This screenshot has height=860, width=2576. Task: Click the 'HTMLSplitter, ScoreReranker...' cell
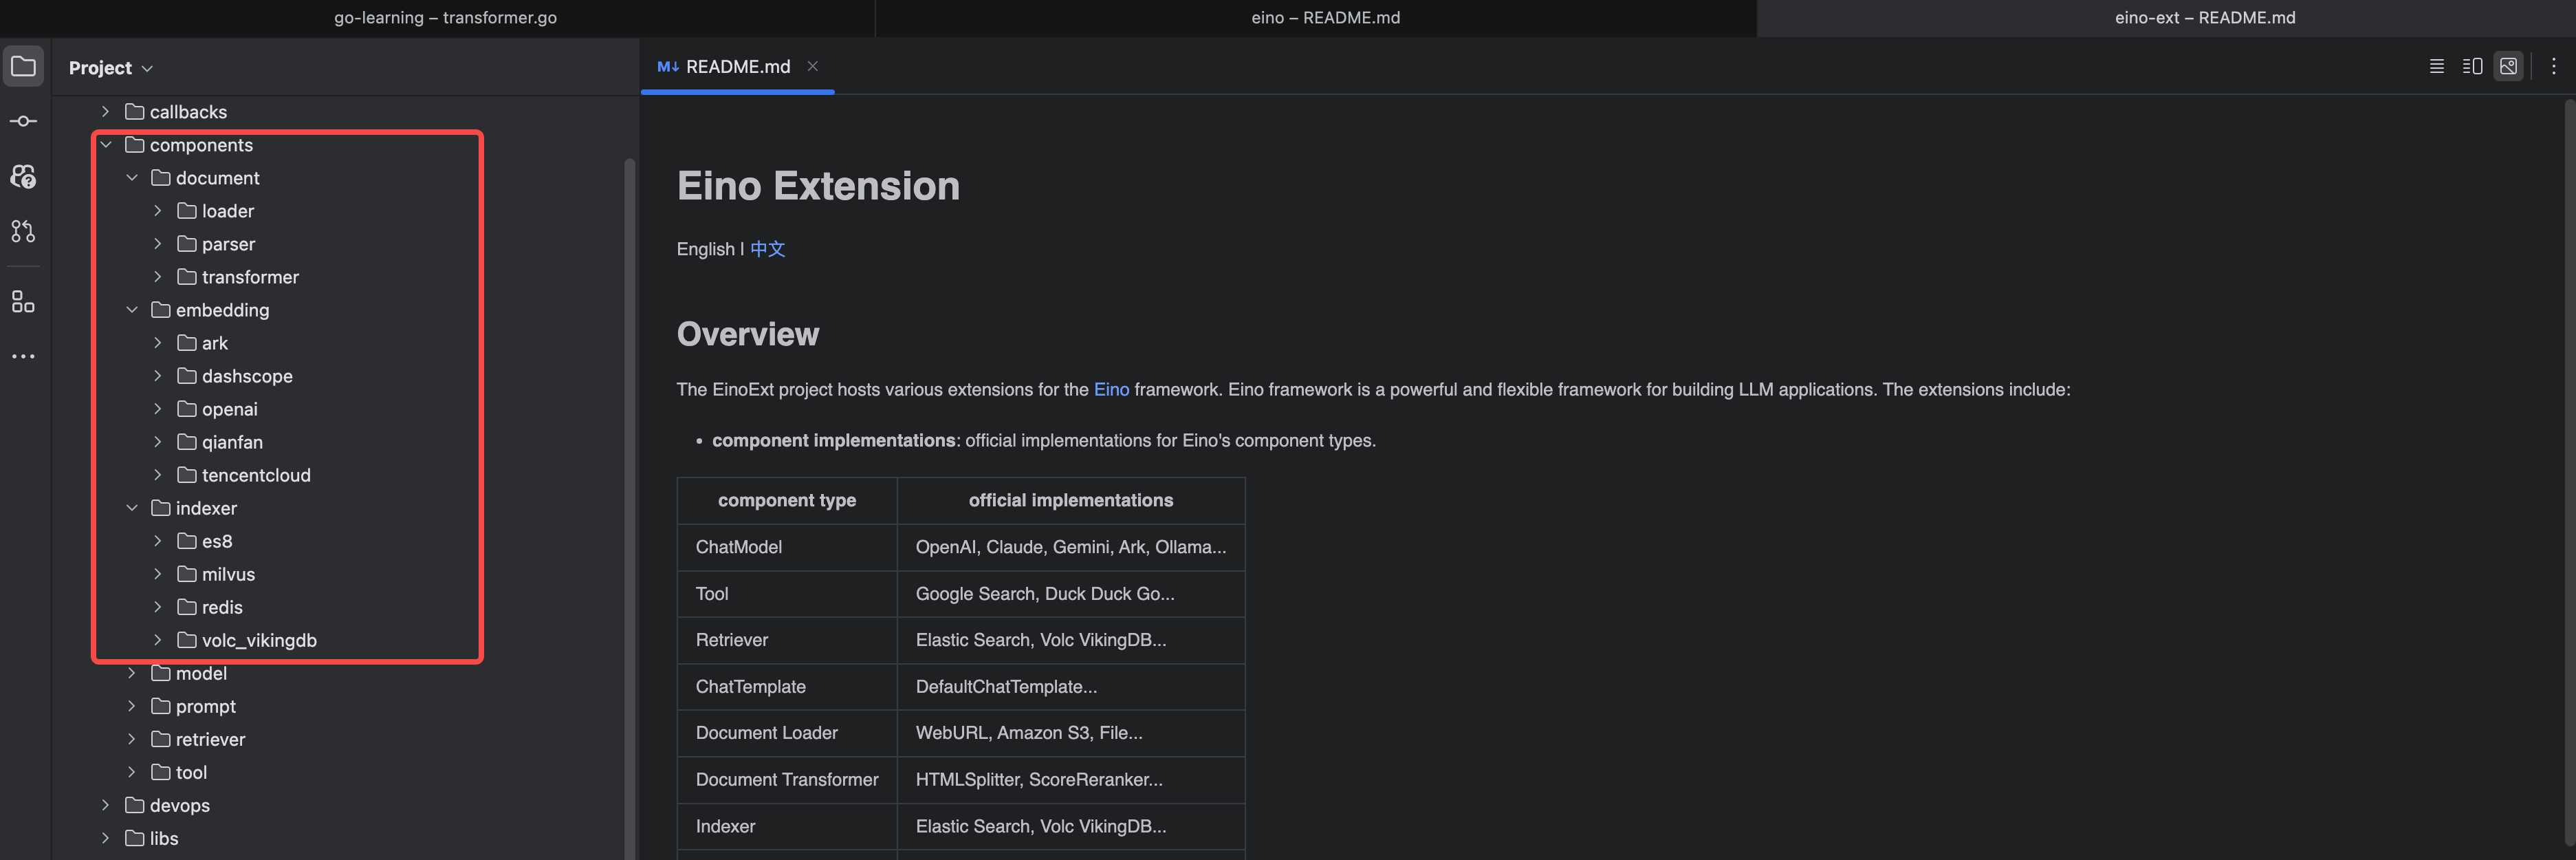(x=1071, y=780)
